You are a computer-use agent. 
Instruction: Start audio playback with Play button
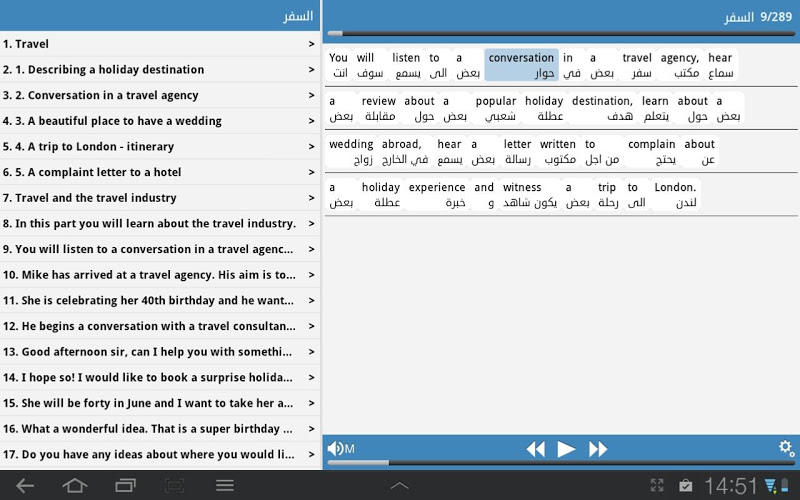(566, 449)
